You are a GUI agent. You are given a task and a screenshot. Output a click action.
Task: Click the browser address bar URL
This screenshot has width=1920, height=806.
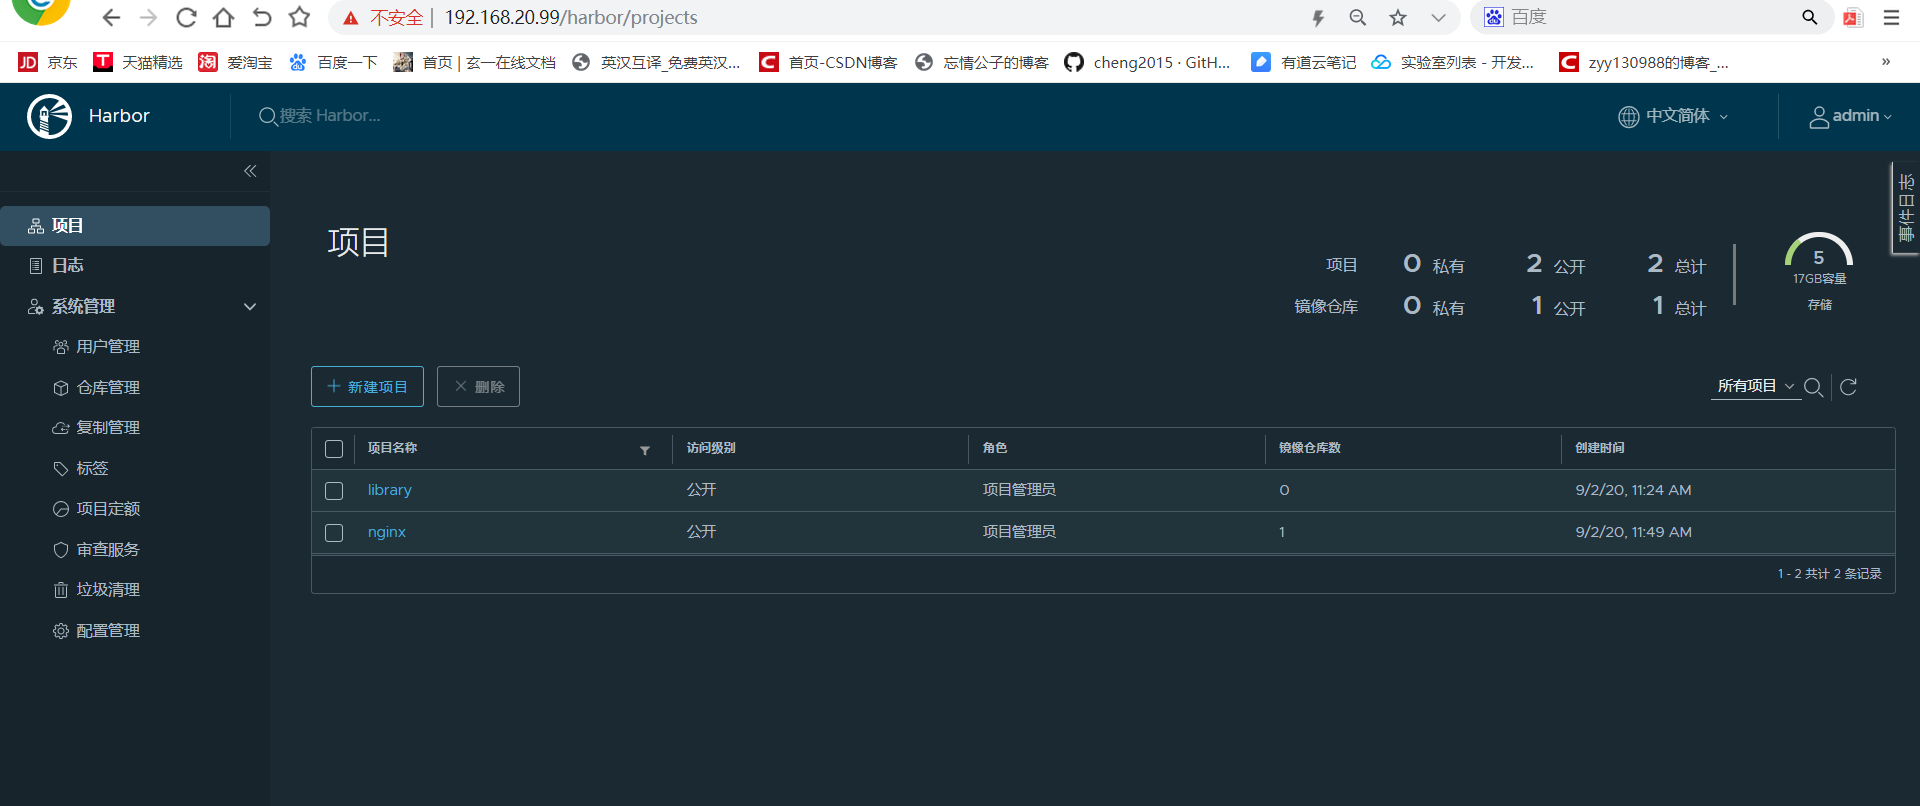pyautogui.click(x=571, y=18)
